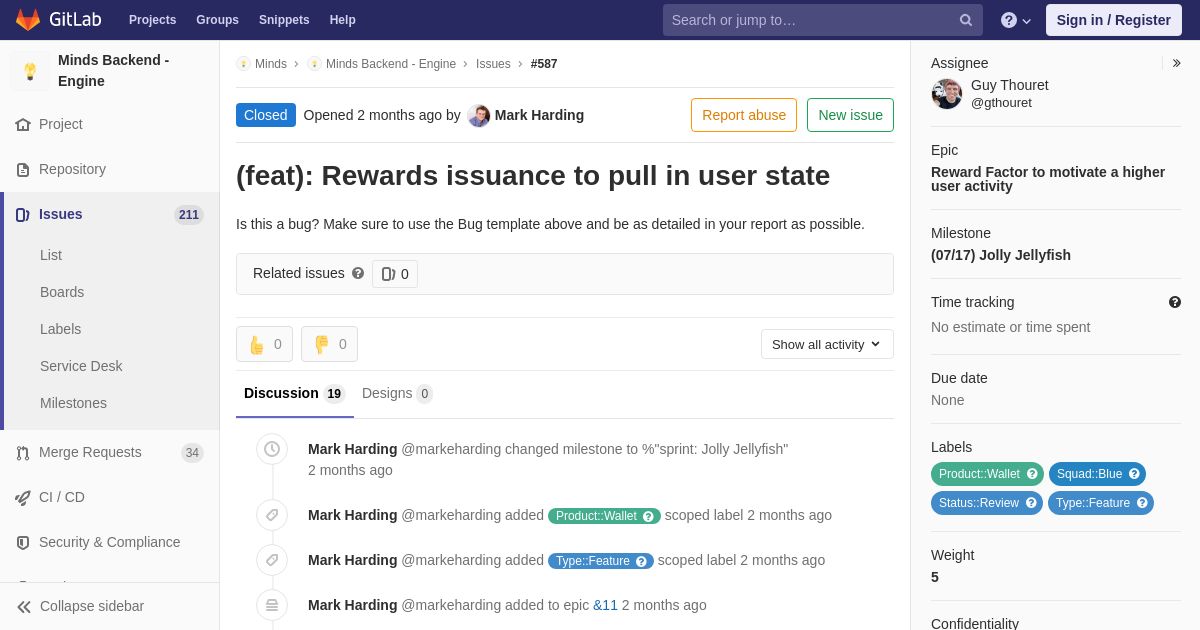Viewport: 1200px width, 630px height.
Task: Click the Project house icon
Action: [x=23, y=125]
